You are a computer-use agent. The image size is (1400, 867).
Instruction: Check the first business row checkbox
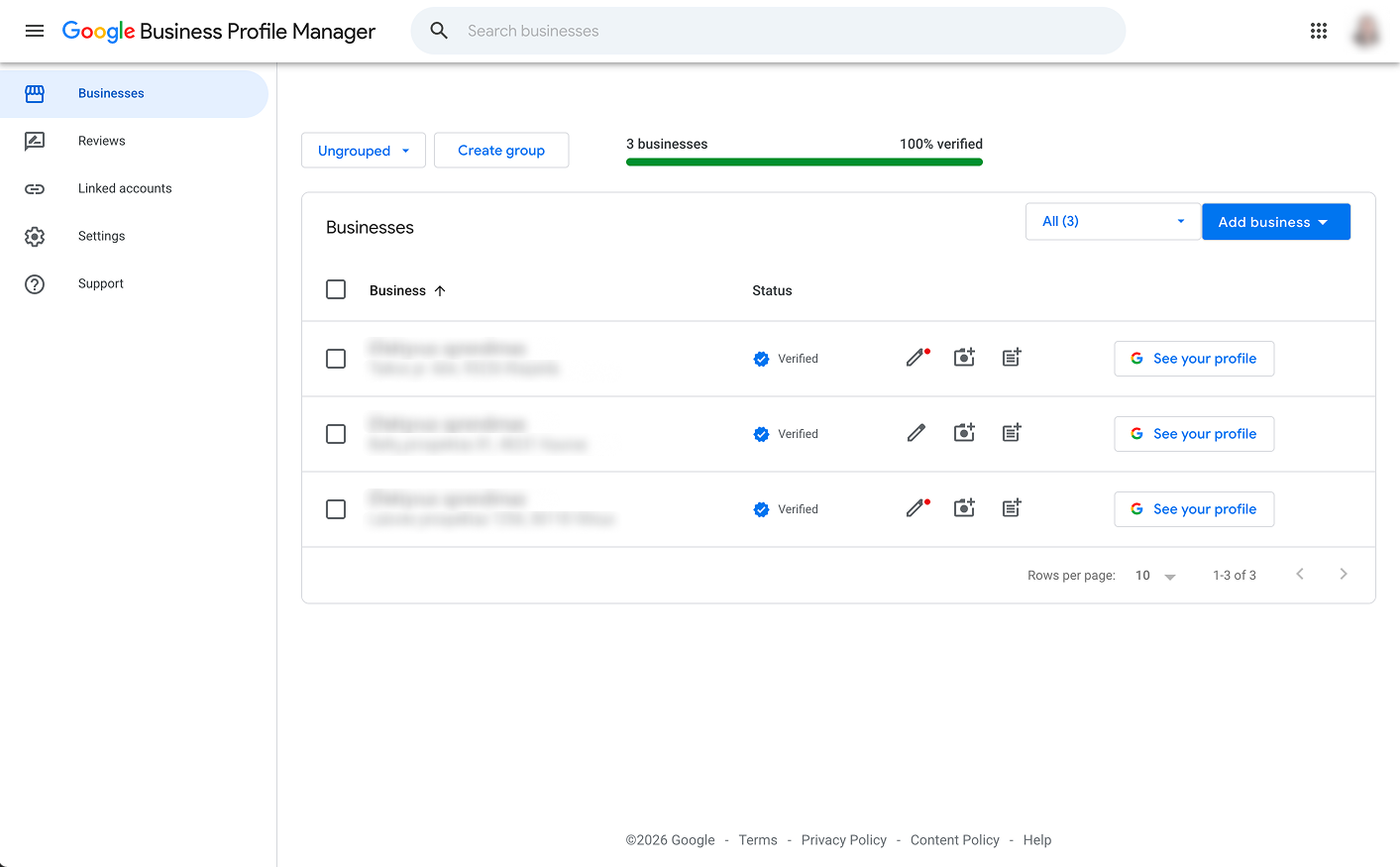[336, 359]
